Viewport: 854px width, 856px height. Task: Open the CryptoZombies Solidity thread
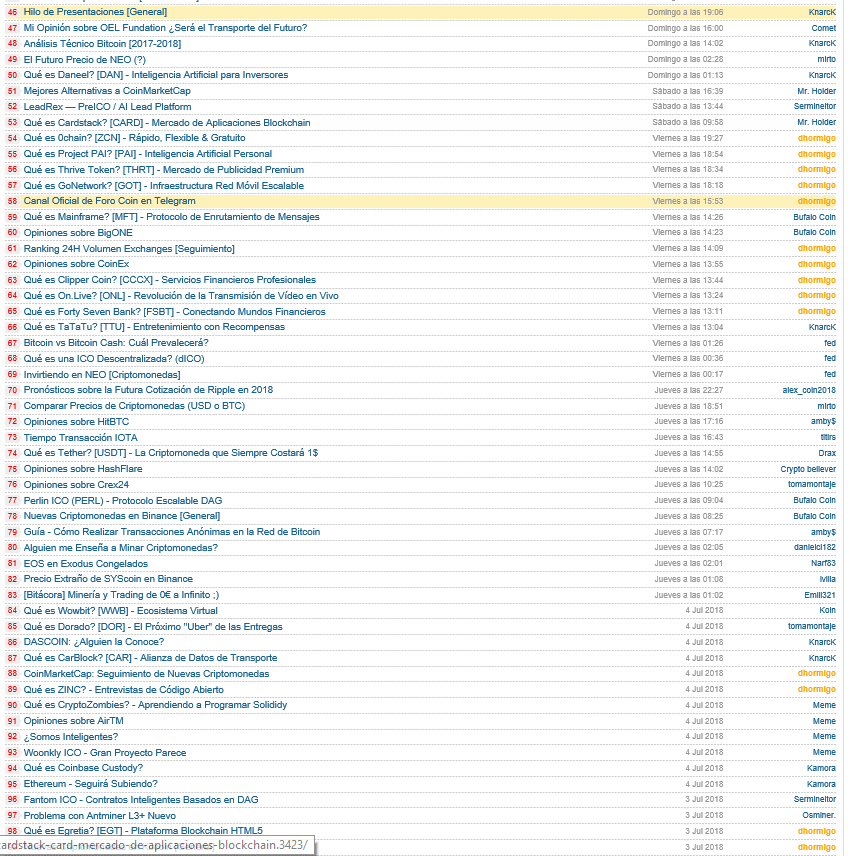tap(155, 705)
